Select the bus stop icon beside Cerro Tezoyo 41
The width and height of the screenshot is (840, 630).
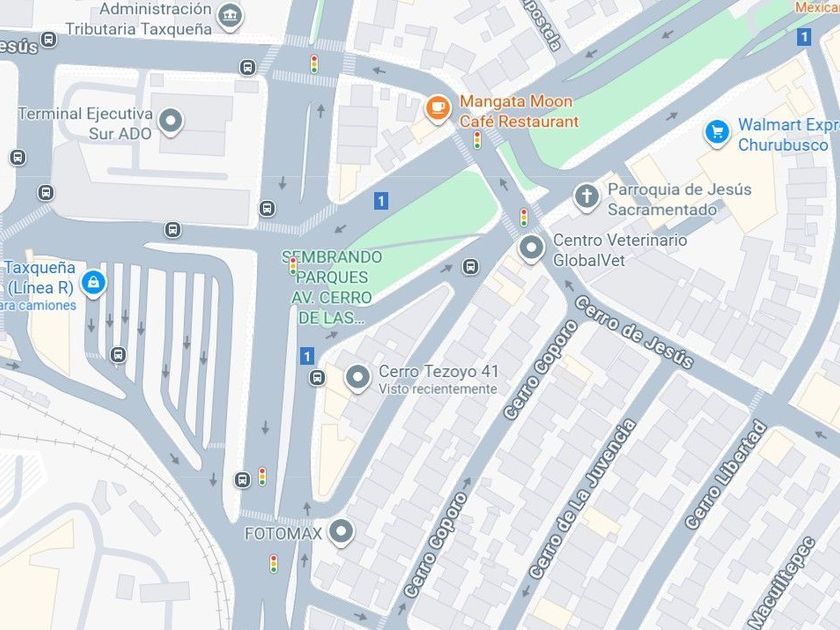(317, 378)
